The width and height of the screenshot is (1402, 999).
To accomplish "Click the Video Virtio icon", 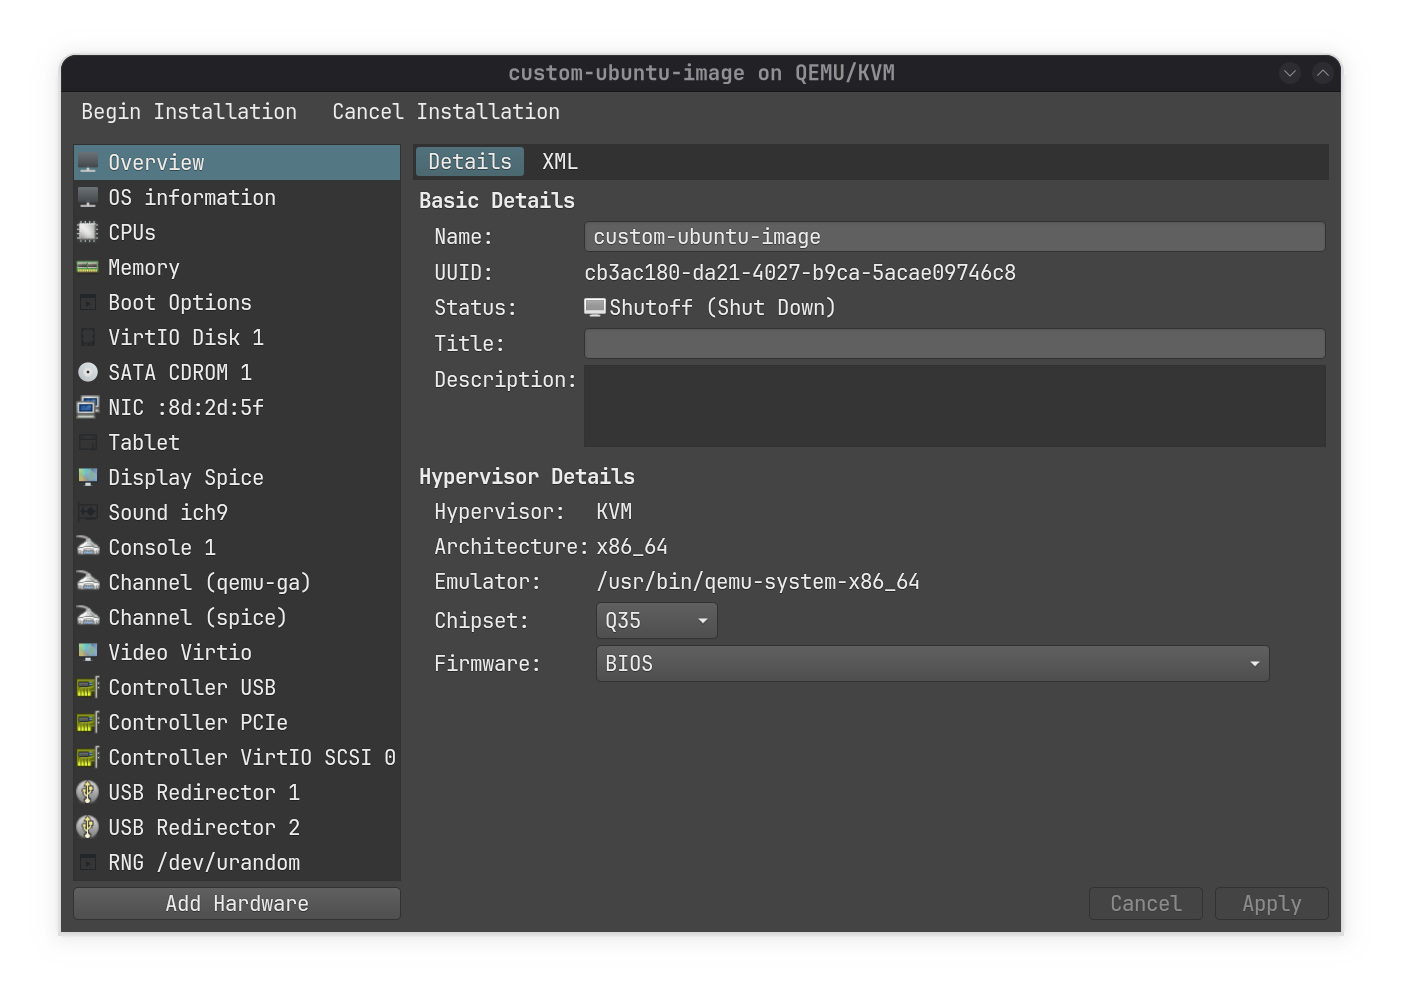I will pyautogui.click(x=88, y=653).
